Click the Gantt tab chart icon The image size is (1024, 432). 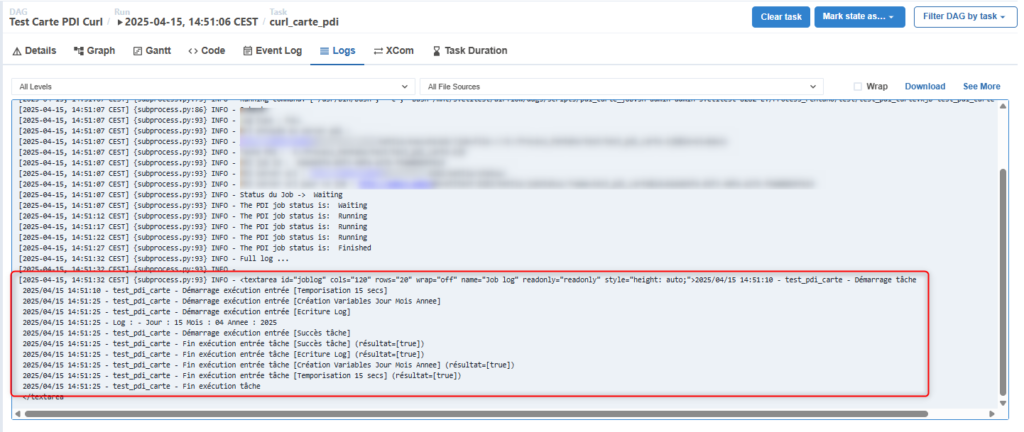[x=138, y=51]
